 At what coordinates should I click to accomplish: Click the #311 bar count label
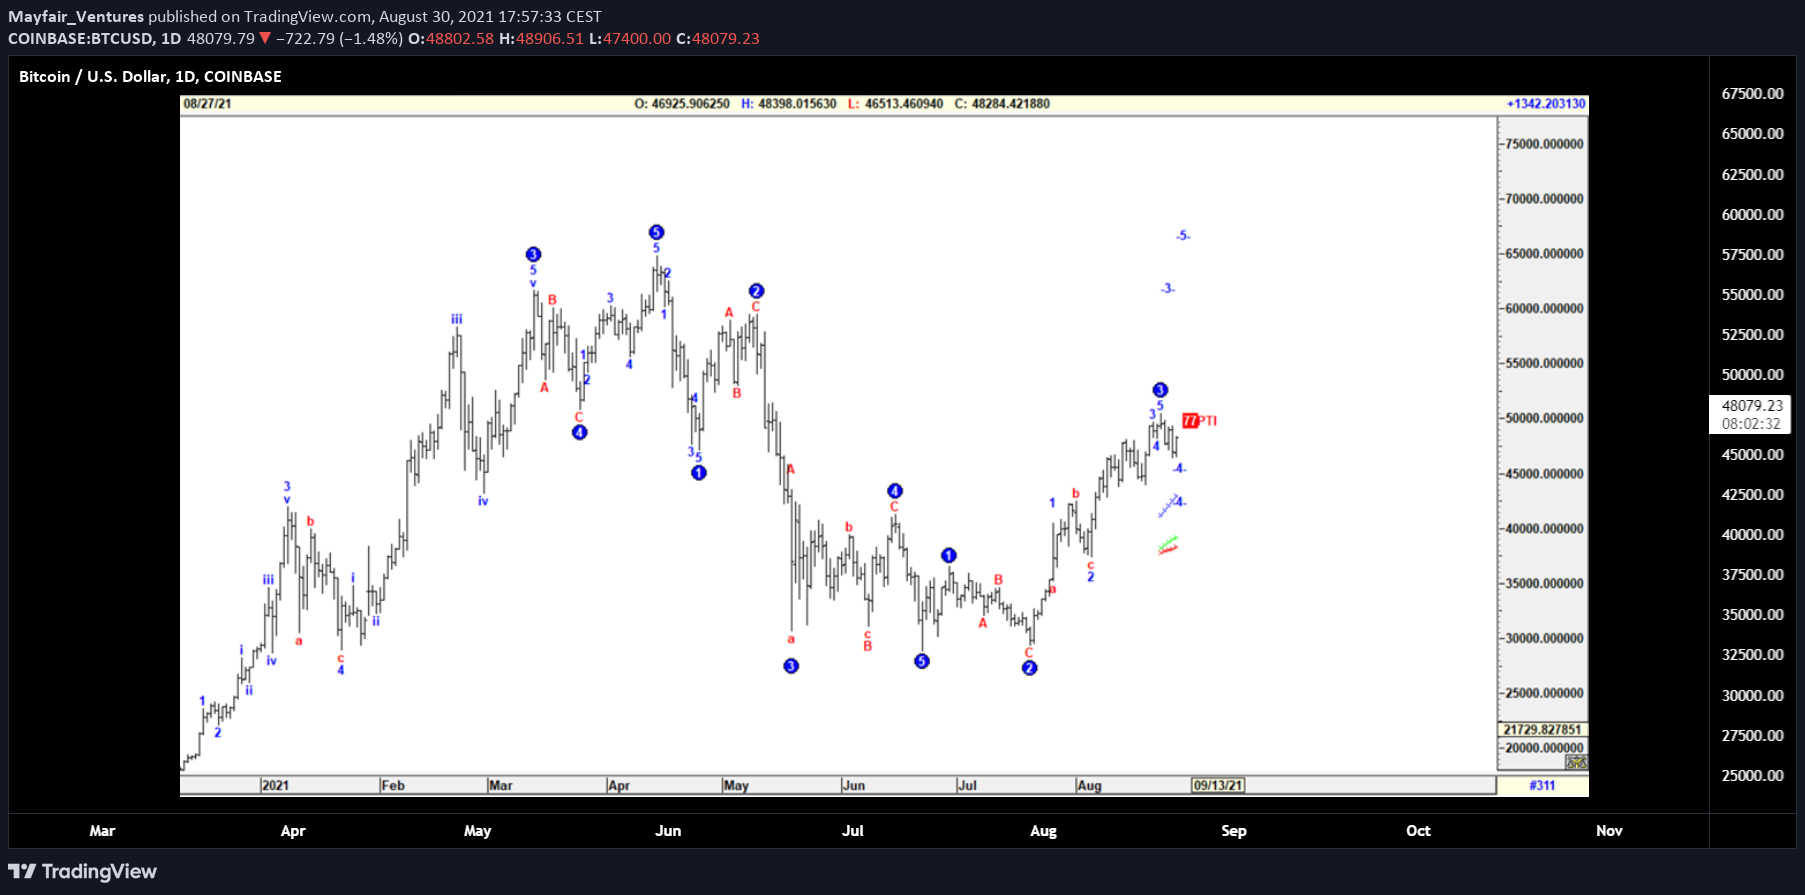1542,785
